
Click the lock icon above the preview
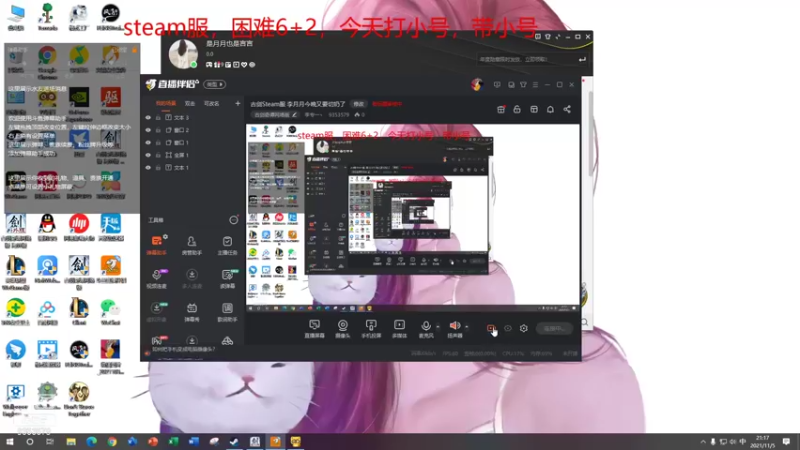tap(517, 109)
